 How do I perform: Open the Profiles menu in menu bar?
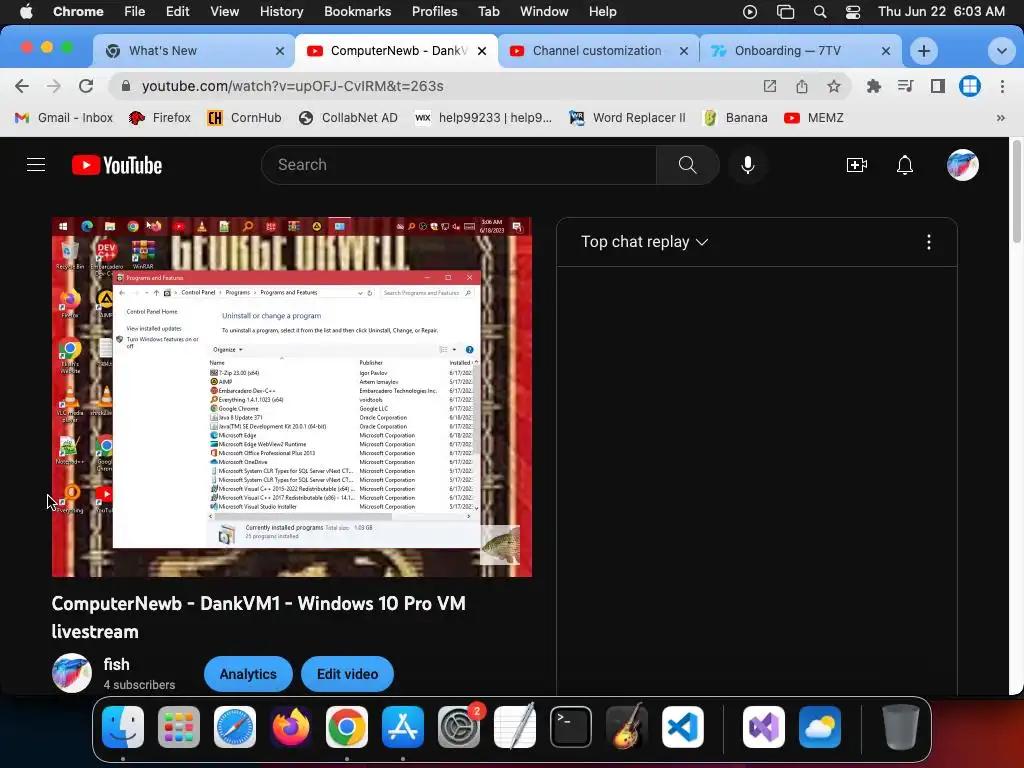pyautogui.click(x=434, y=12)
